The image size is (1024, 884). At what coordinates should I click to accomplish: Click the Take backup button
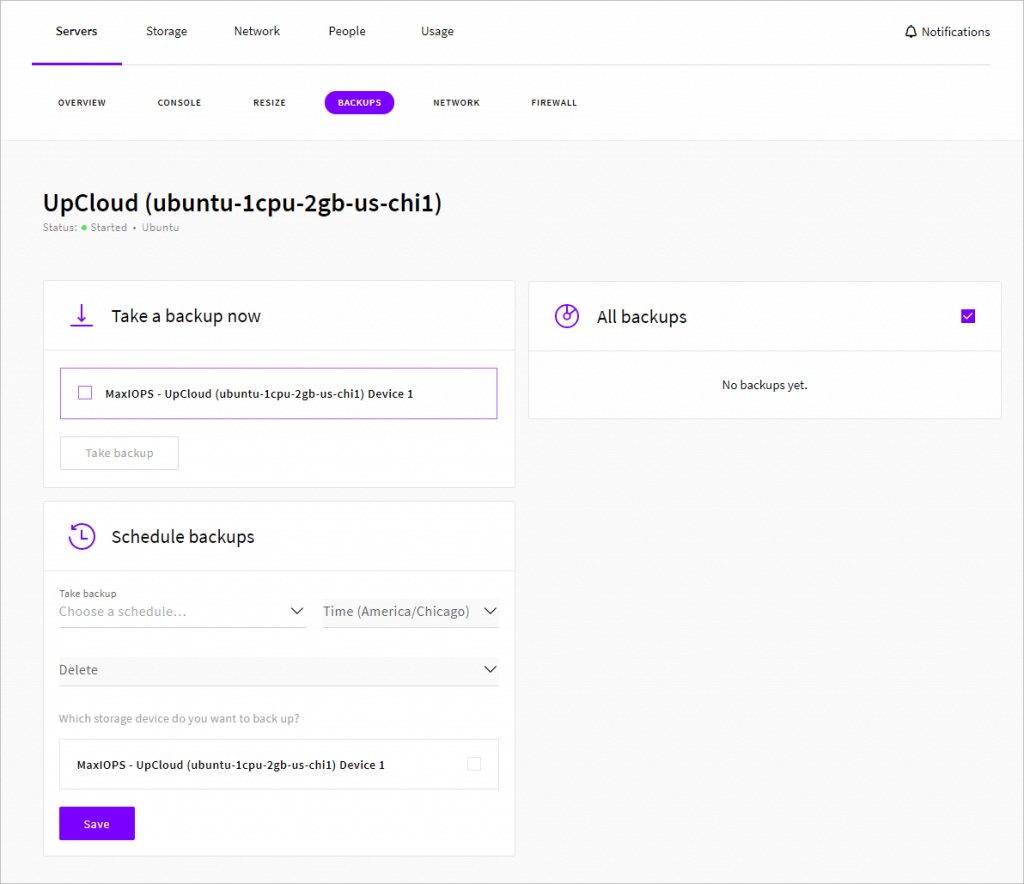click(x=119, y=452)
